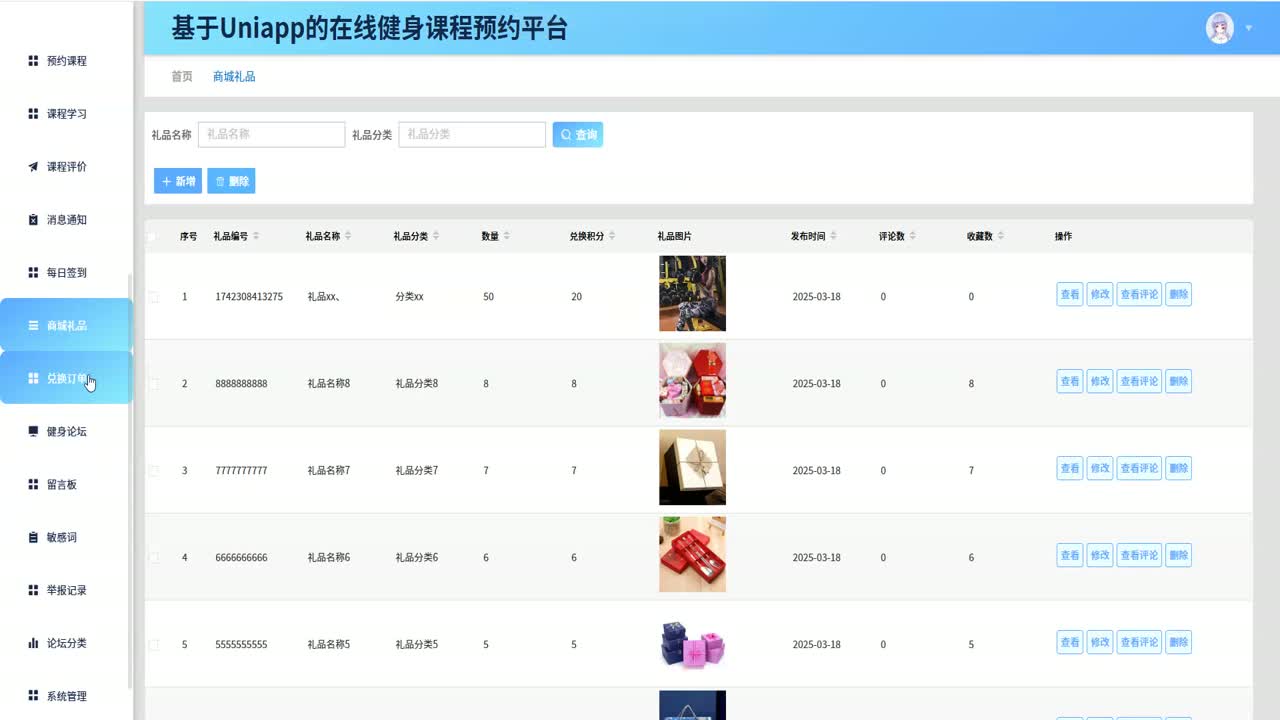Open the gift image for 礼品名称7

pos(692,468)
